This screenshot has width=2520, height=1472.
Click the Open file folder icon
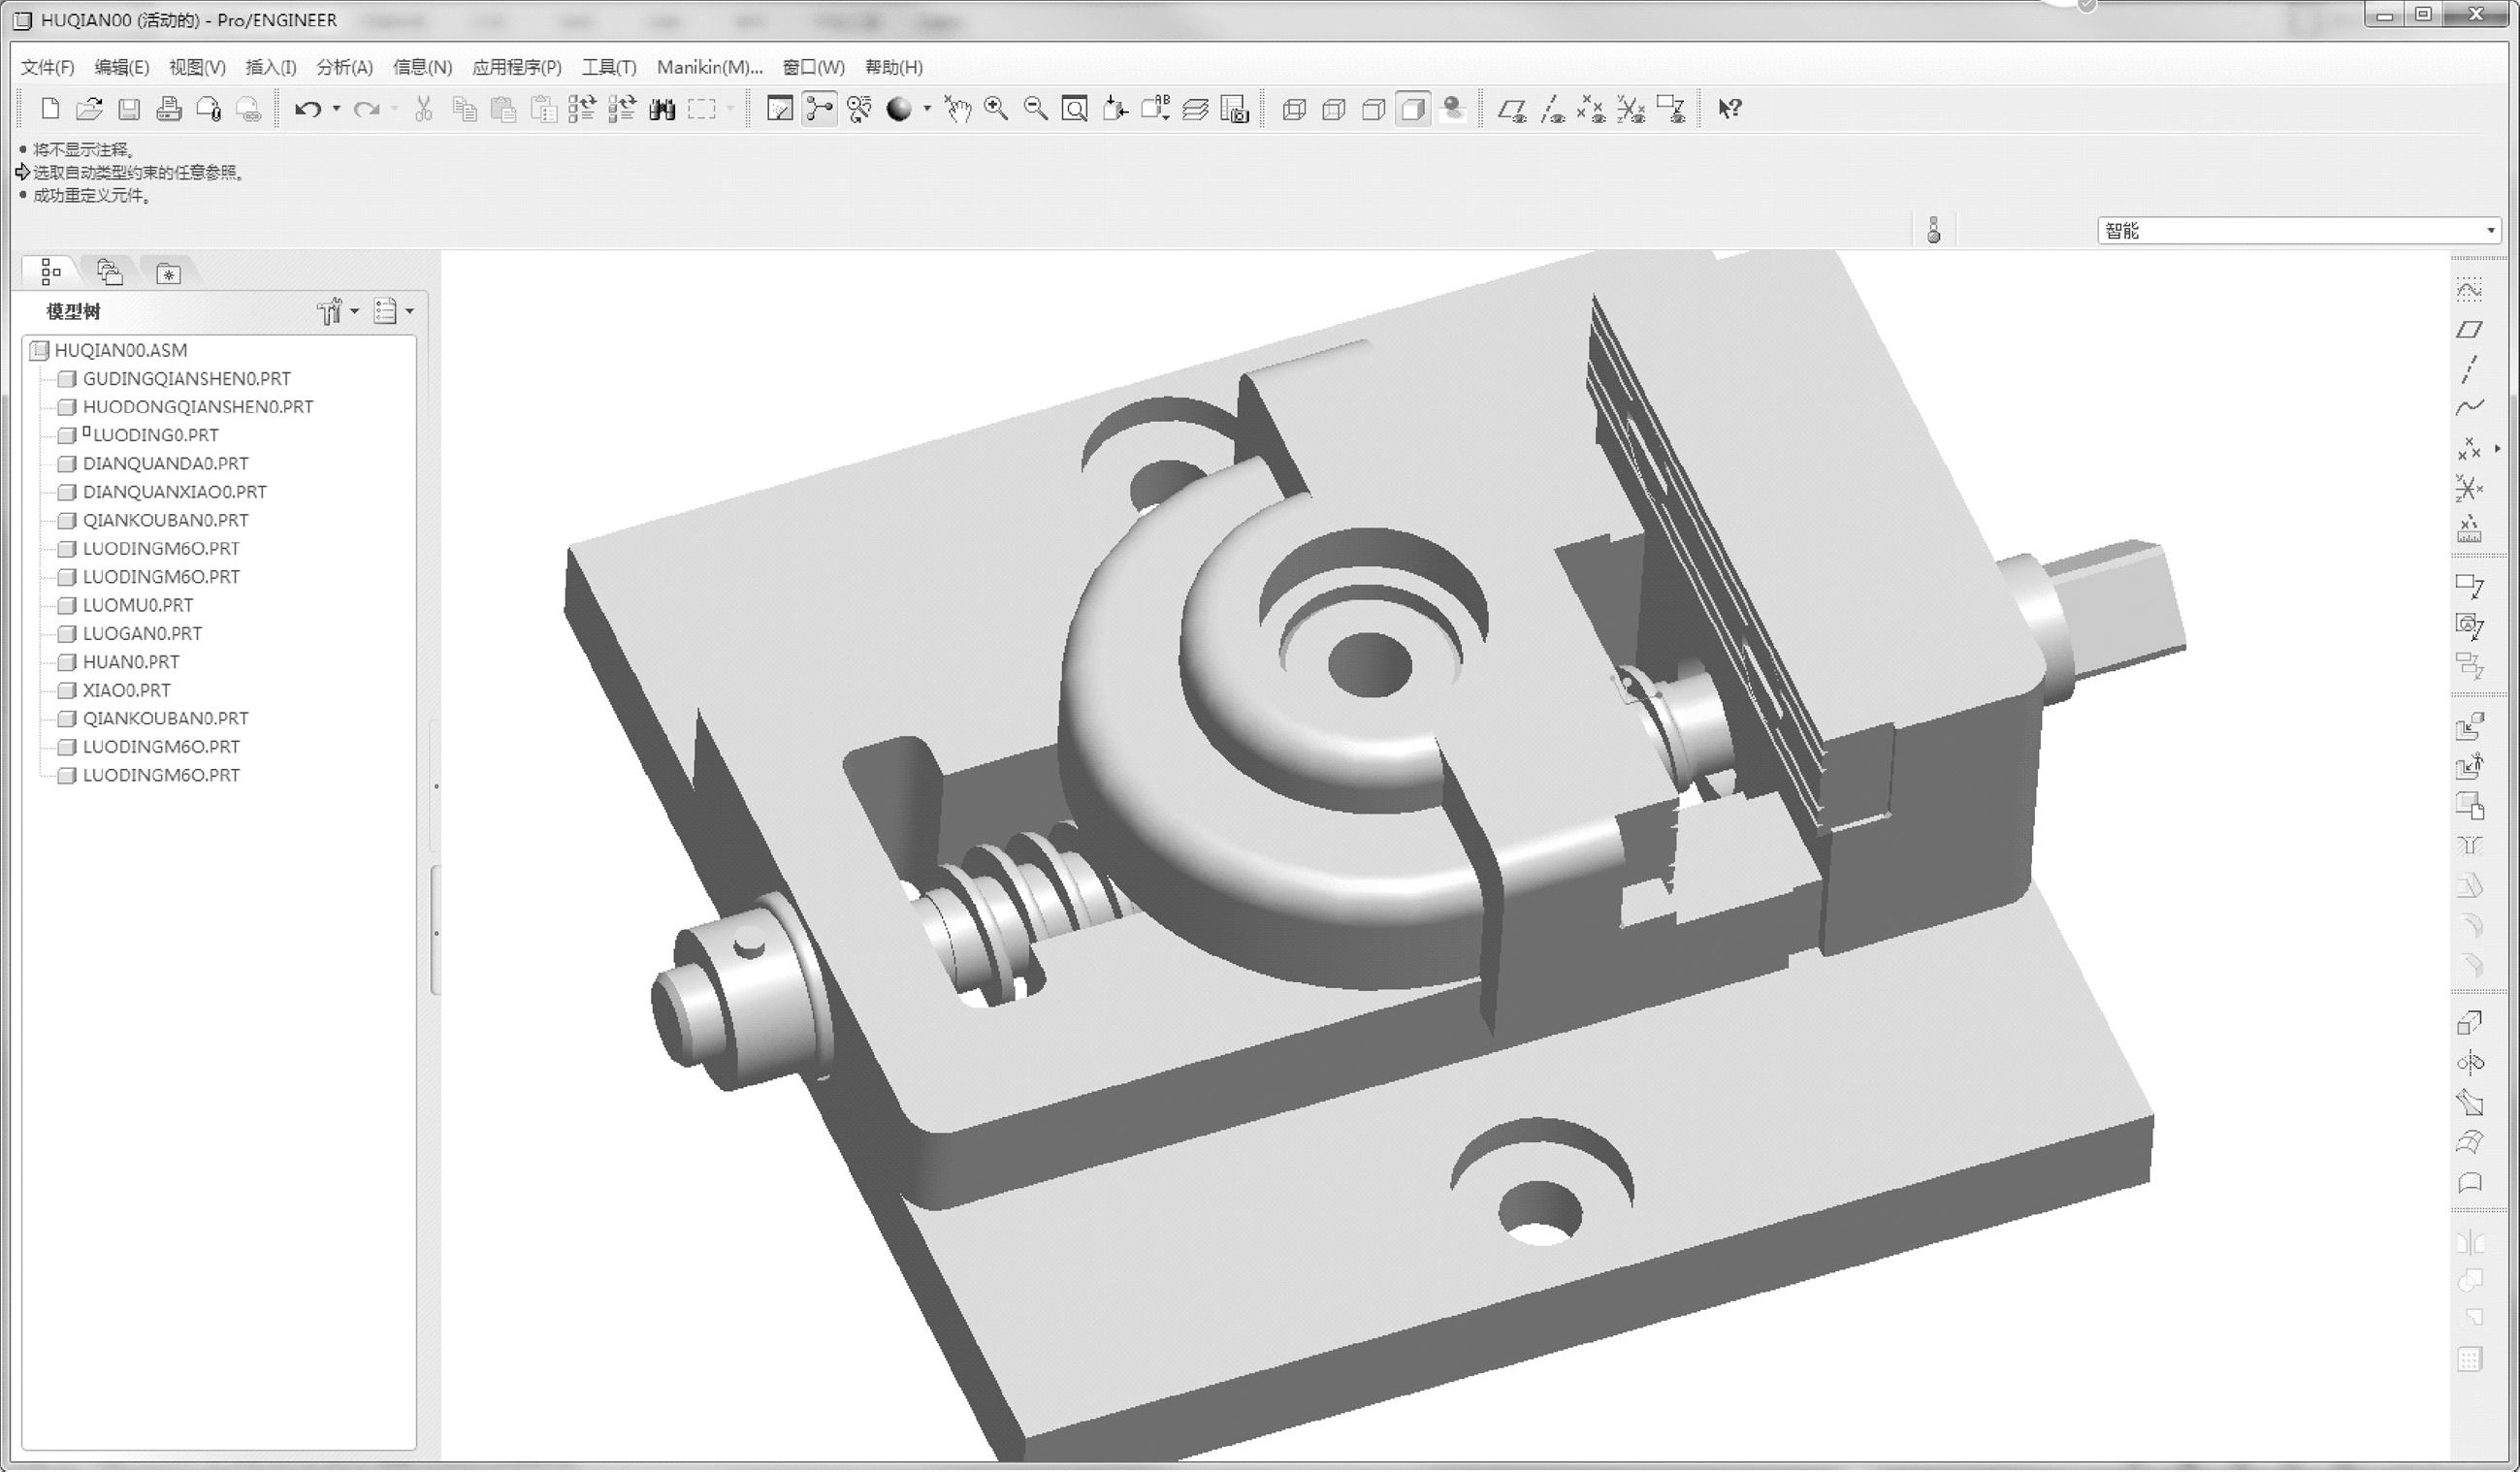pyautogui.click(x=89, y=109)
